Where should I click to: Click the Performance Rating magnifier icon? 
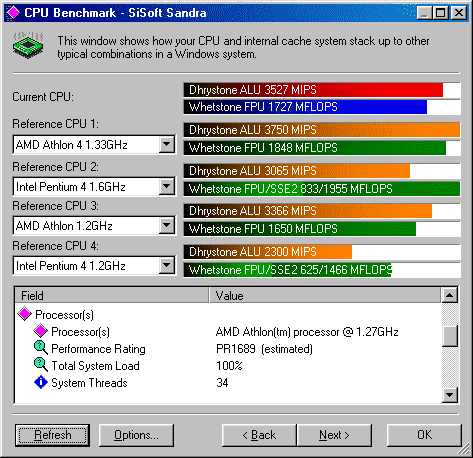tap(41, 348)
